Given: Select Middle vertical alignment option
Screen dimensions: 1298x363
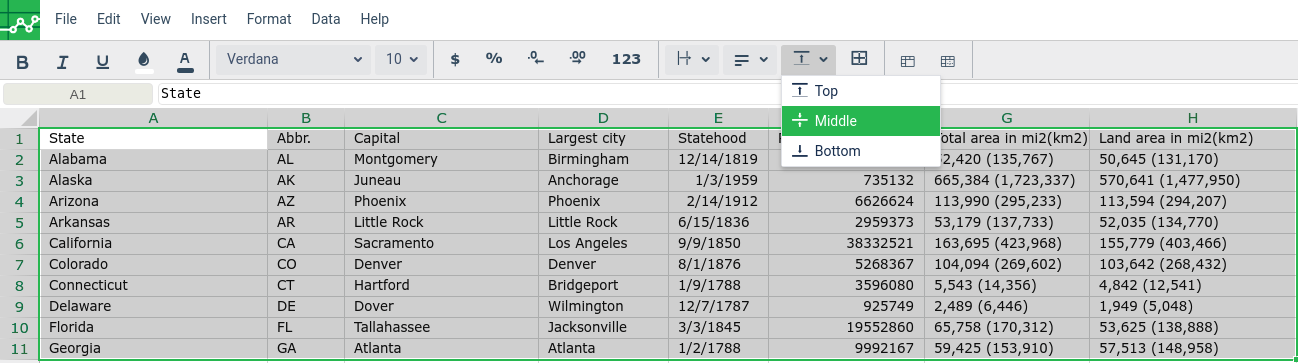Looking at the screenshot, I should (x=861, y=121).
